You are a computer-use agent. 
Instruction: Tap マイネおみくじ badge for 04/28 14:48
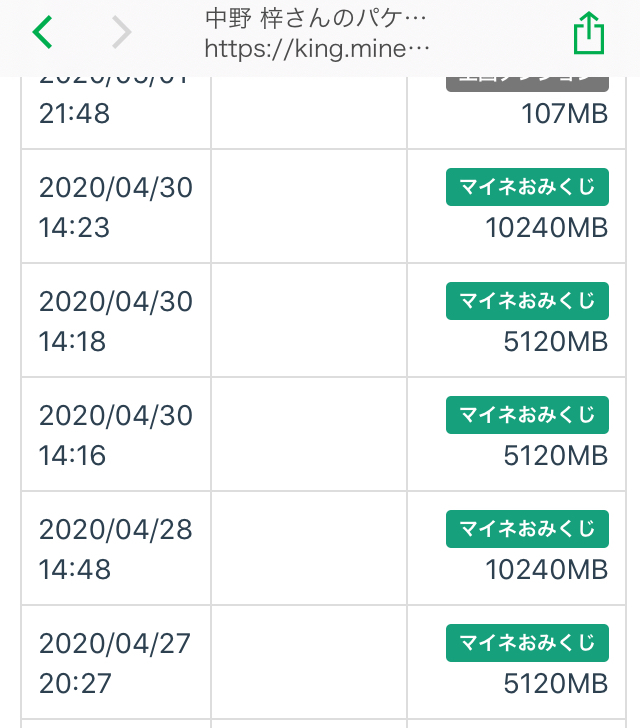tap(527, 529)
